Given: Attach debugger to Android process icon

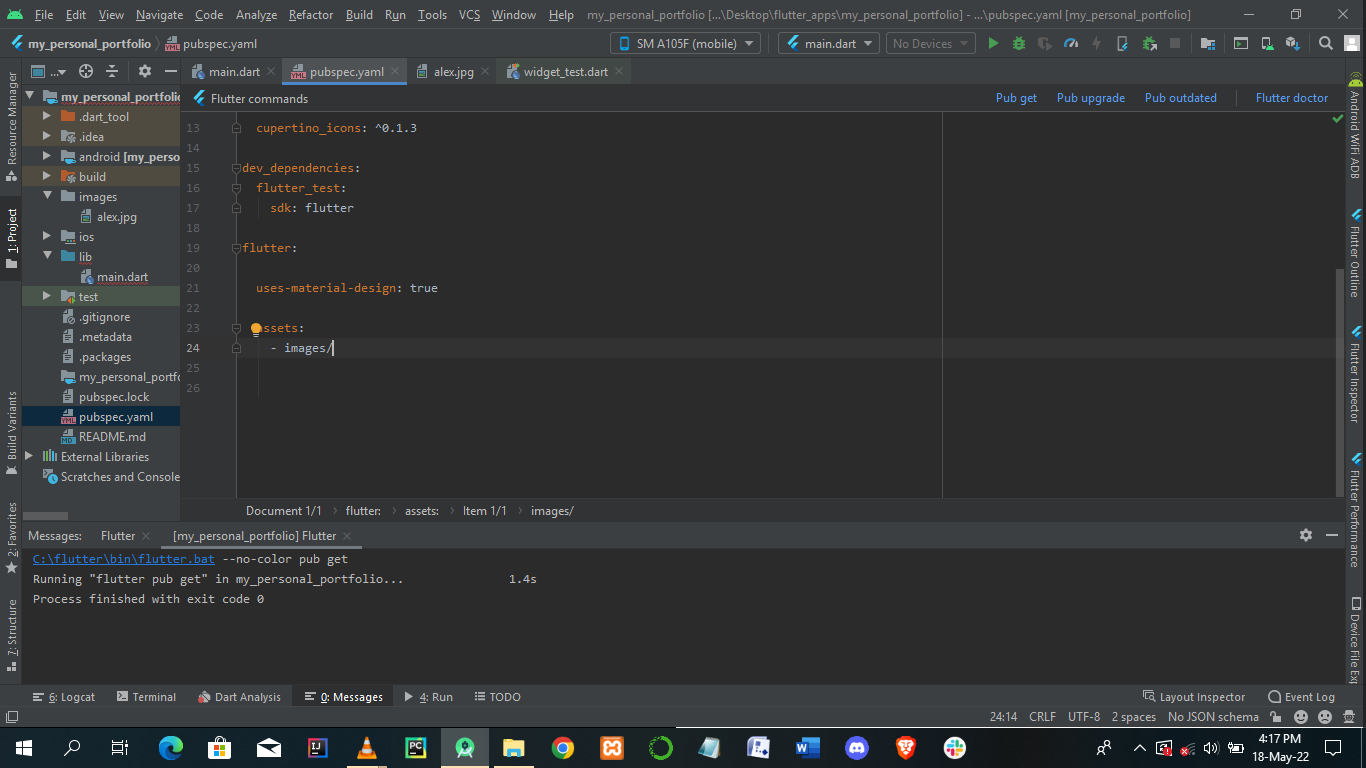Looking at the screenshot, I should click(1149, 44).
